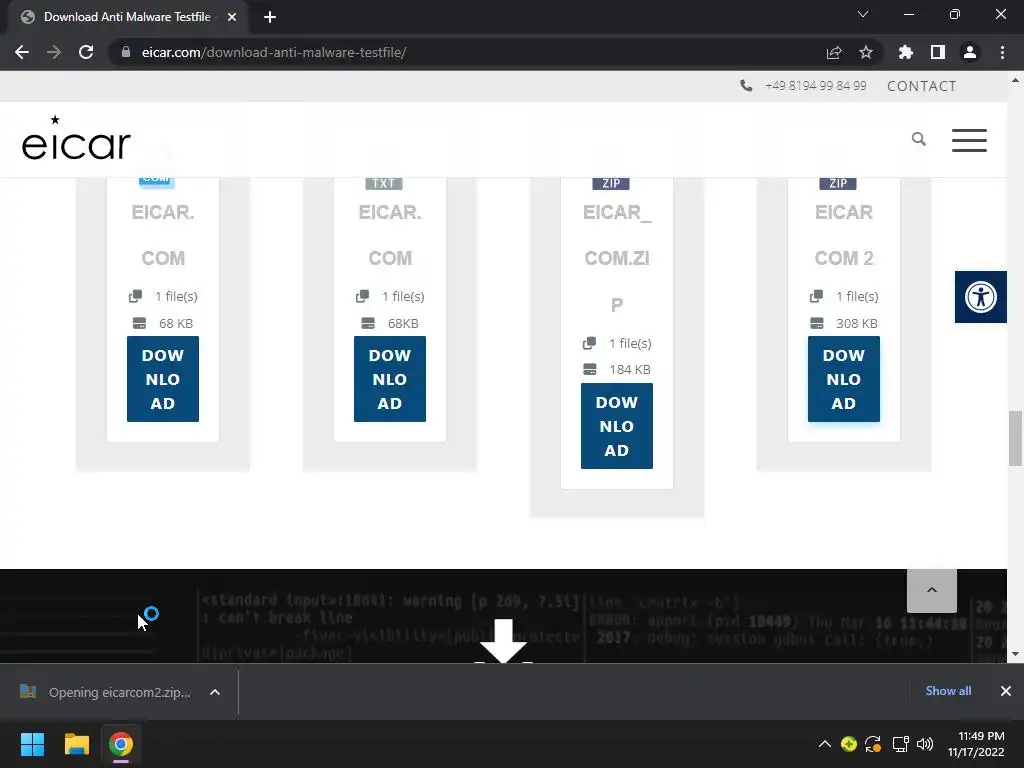Click the phone icon beside the number
Viewport: 1024px width, 768px height.
(746, 86)
